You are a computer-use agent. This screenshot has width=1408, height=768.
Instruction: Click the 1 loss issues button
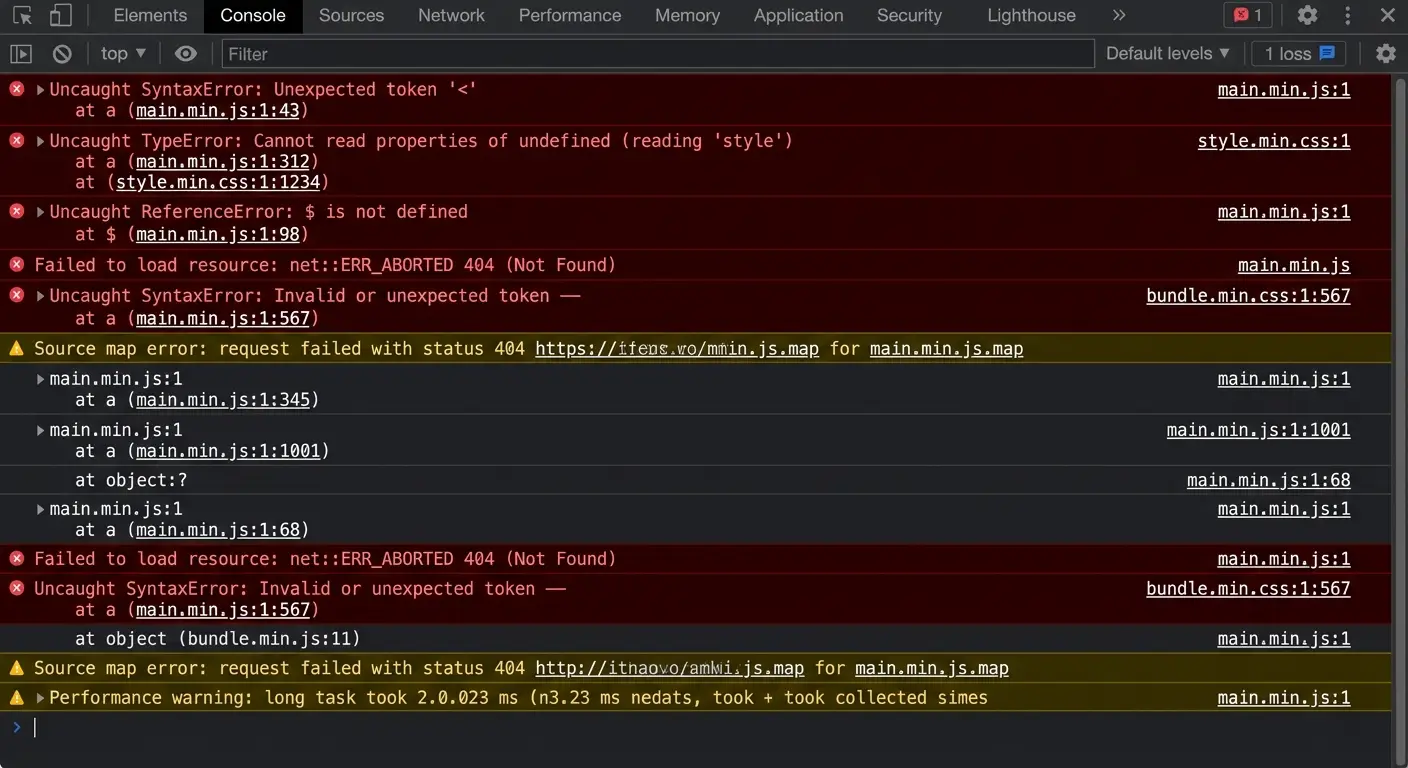coord(1299,54)
